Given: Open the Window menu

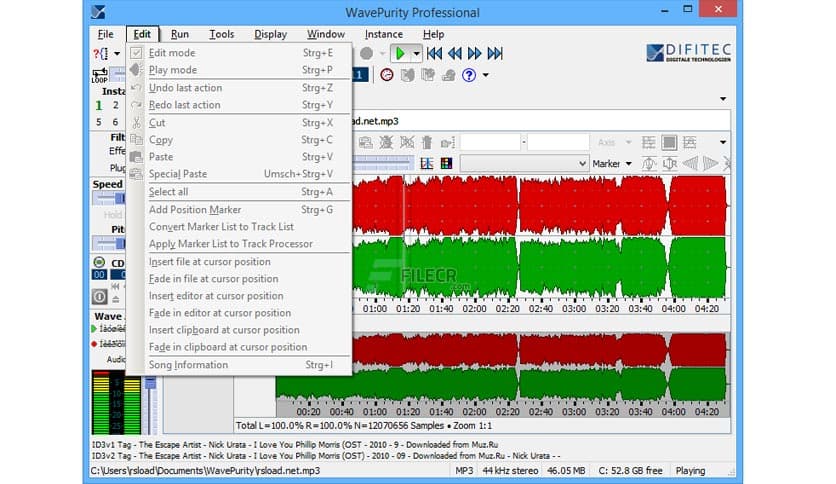Looking at the screenshot, I should point(326,34).
